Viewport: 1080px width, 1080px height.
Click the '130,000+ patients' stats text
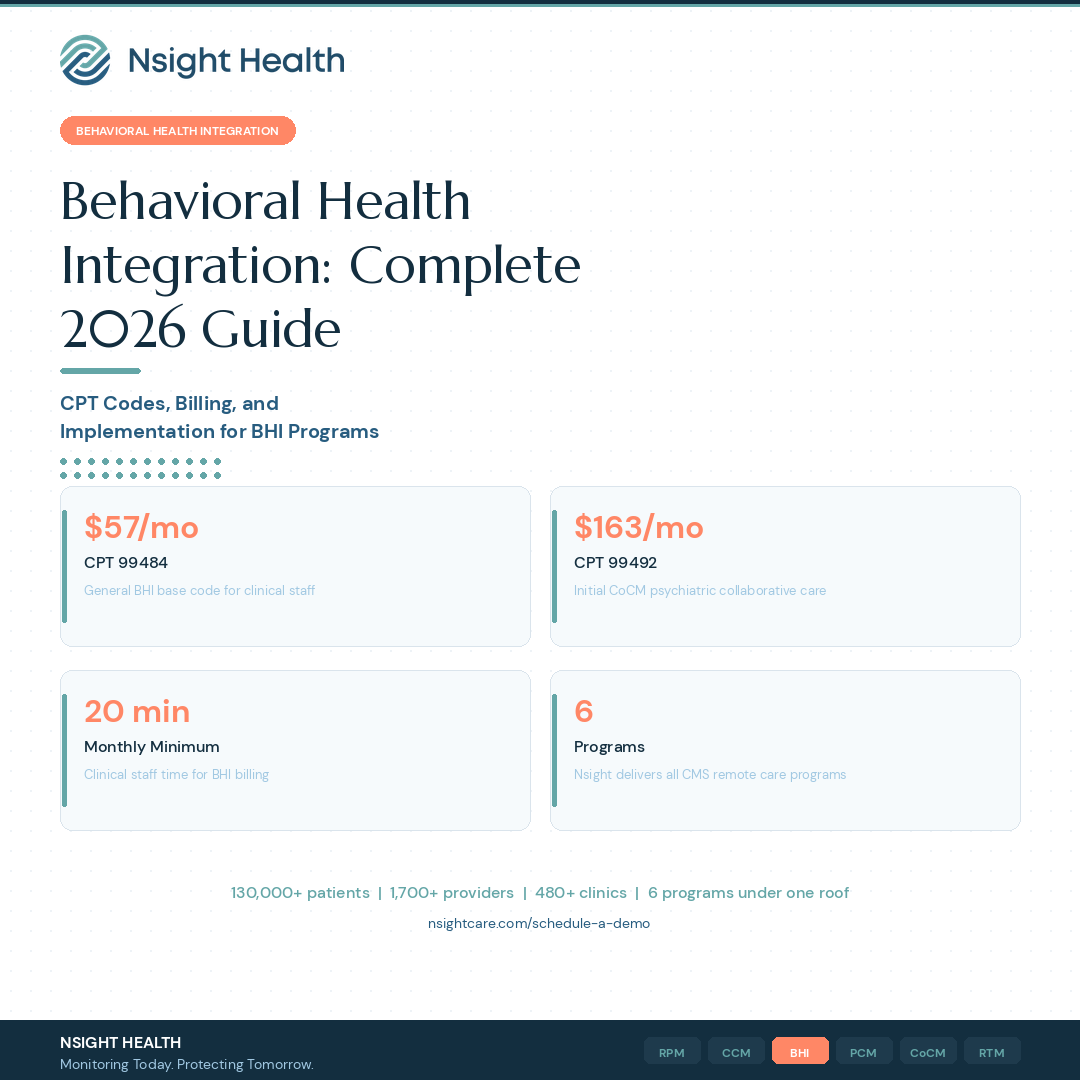[300, 892]
